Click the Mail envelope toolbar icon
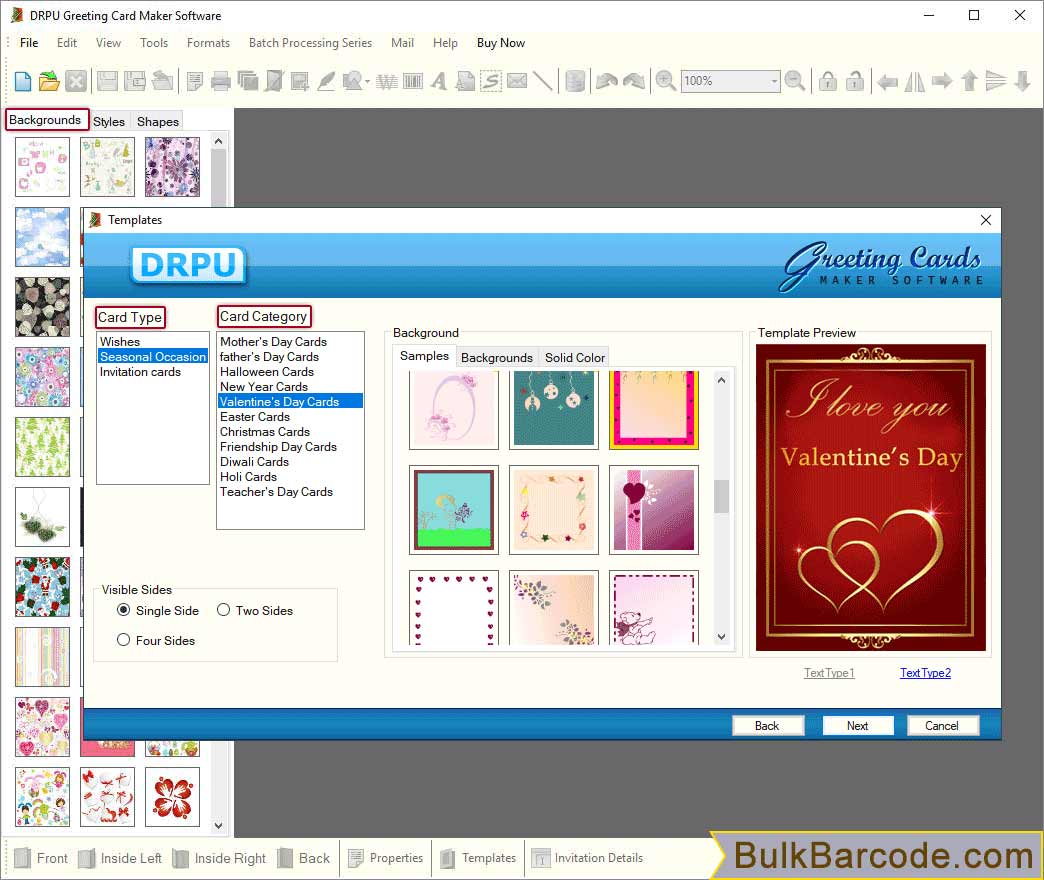Screen dimensions: 1044x880 point(517,81)
